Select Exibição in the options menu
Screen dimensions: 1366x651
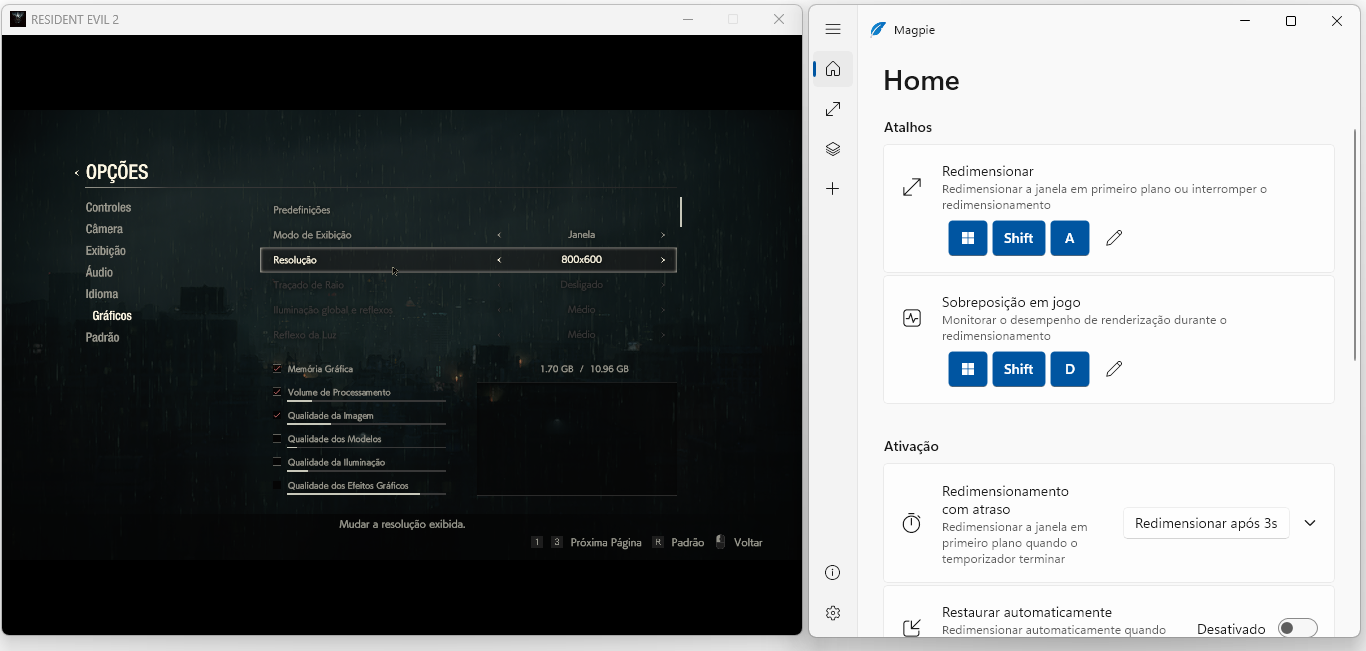point(106,251)
